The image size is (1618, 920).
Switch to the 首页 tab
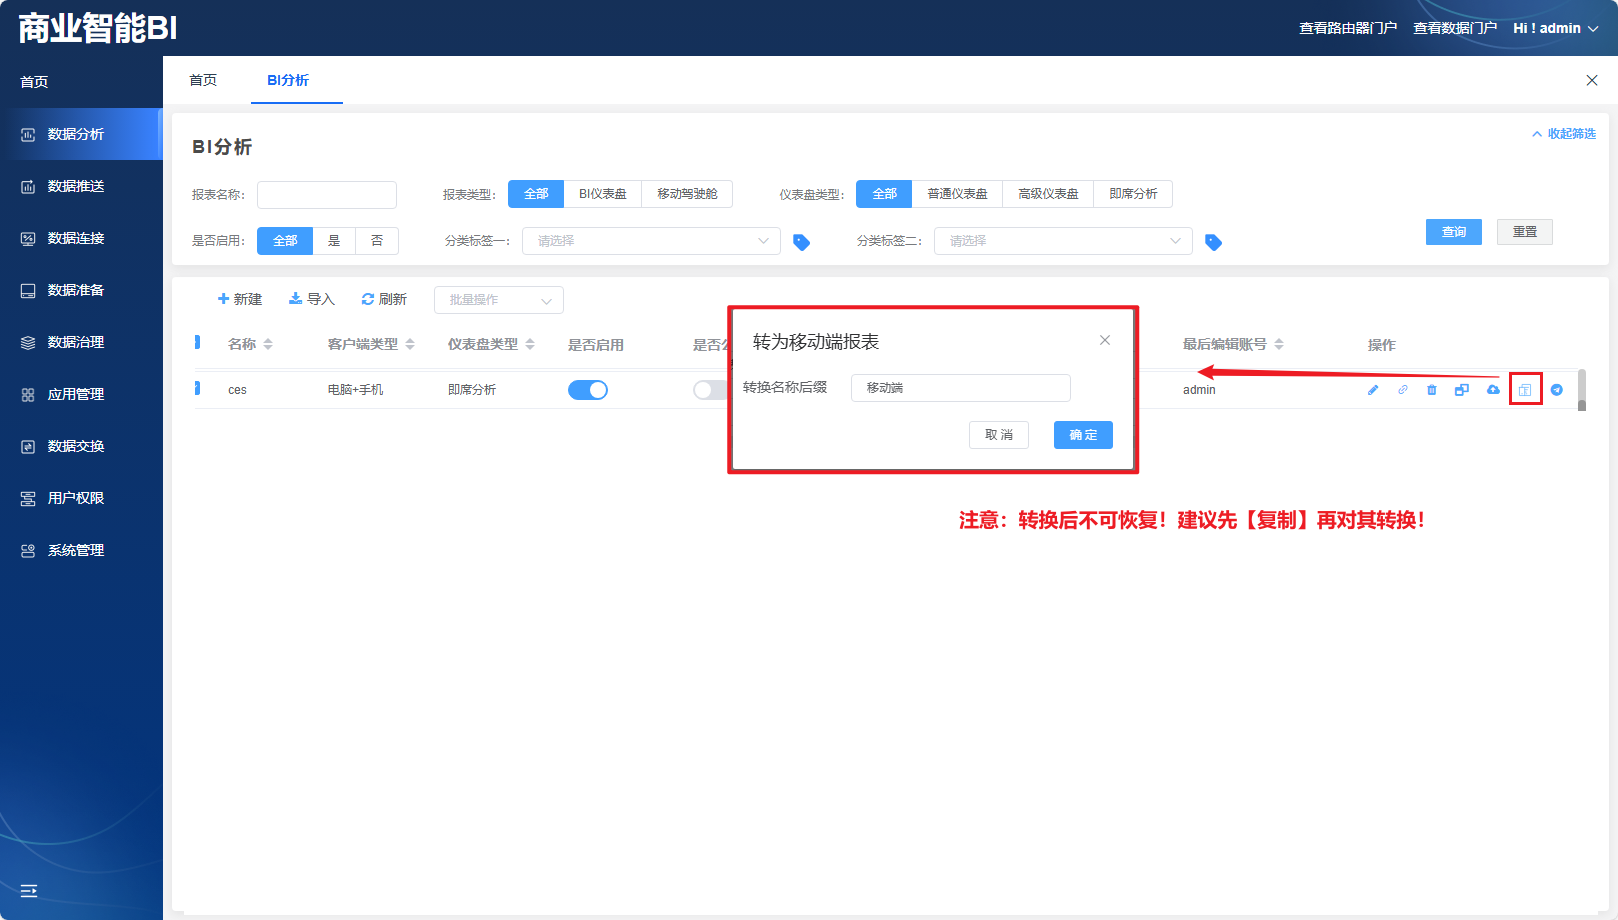coord(203,80)
